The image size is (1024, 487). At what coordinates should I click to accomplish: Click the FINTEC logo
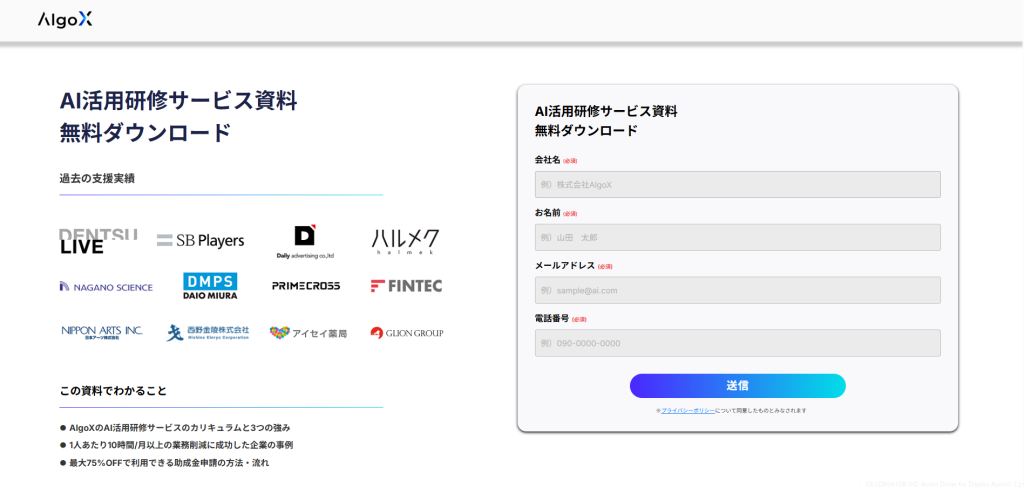tap(406, 286)
